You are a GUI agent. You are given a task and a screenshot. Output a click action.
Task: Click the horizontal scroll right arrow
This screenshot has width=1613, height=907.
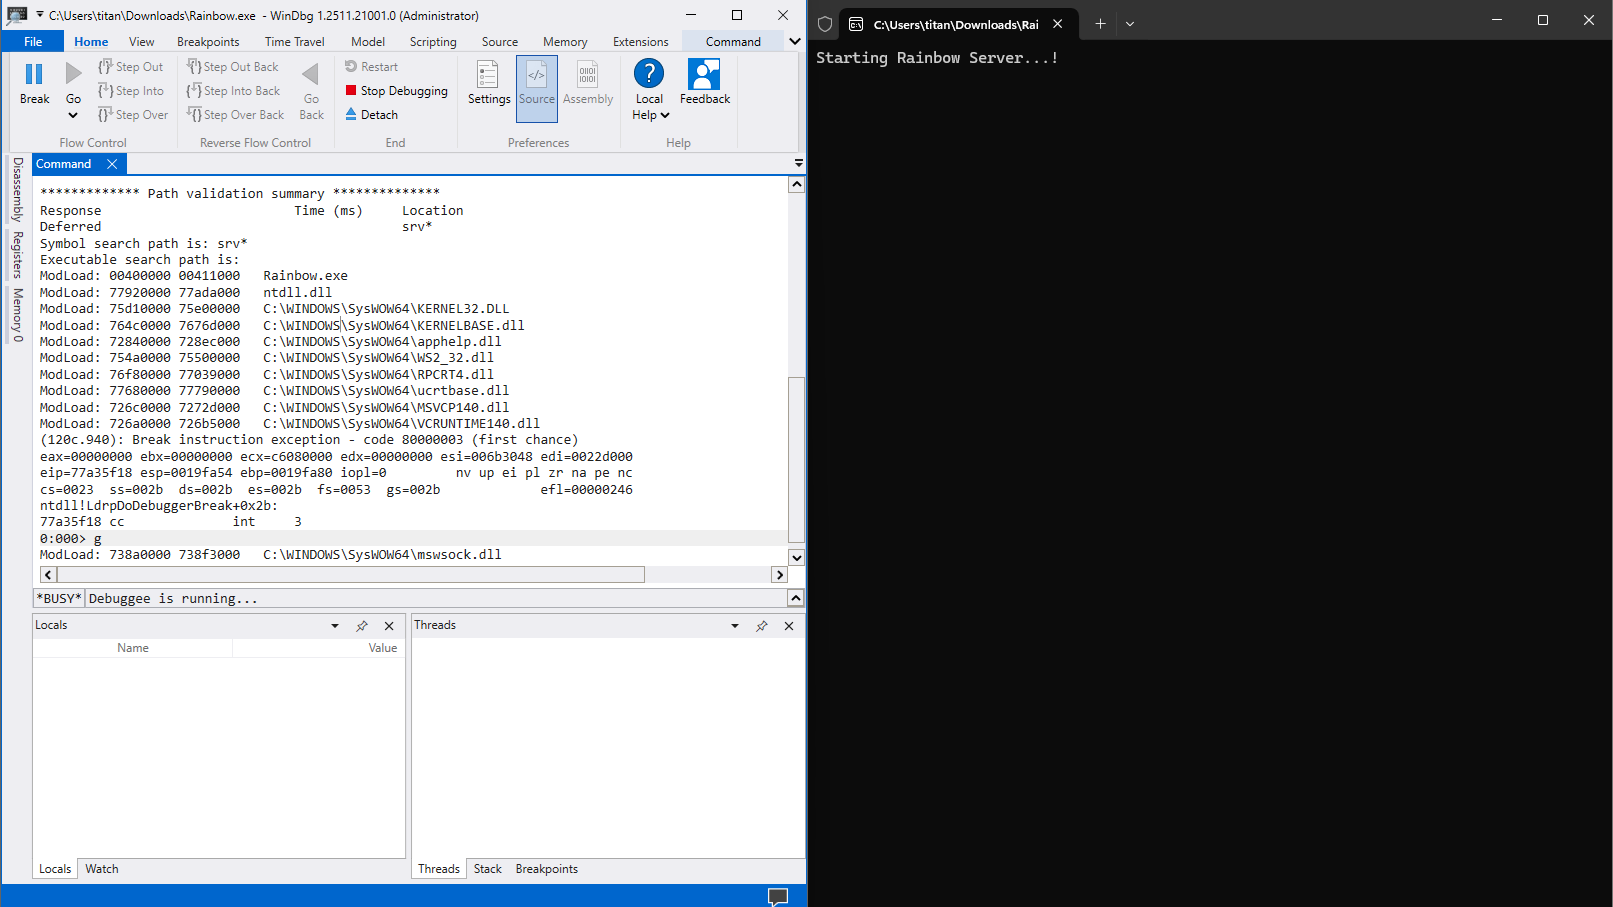(780, 575)
